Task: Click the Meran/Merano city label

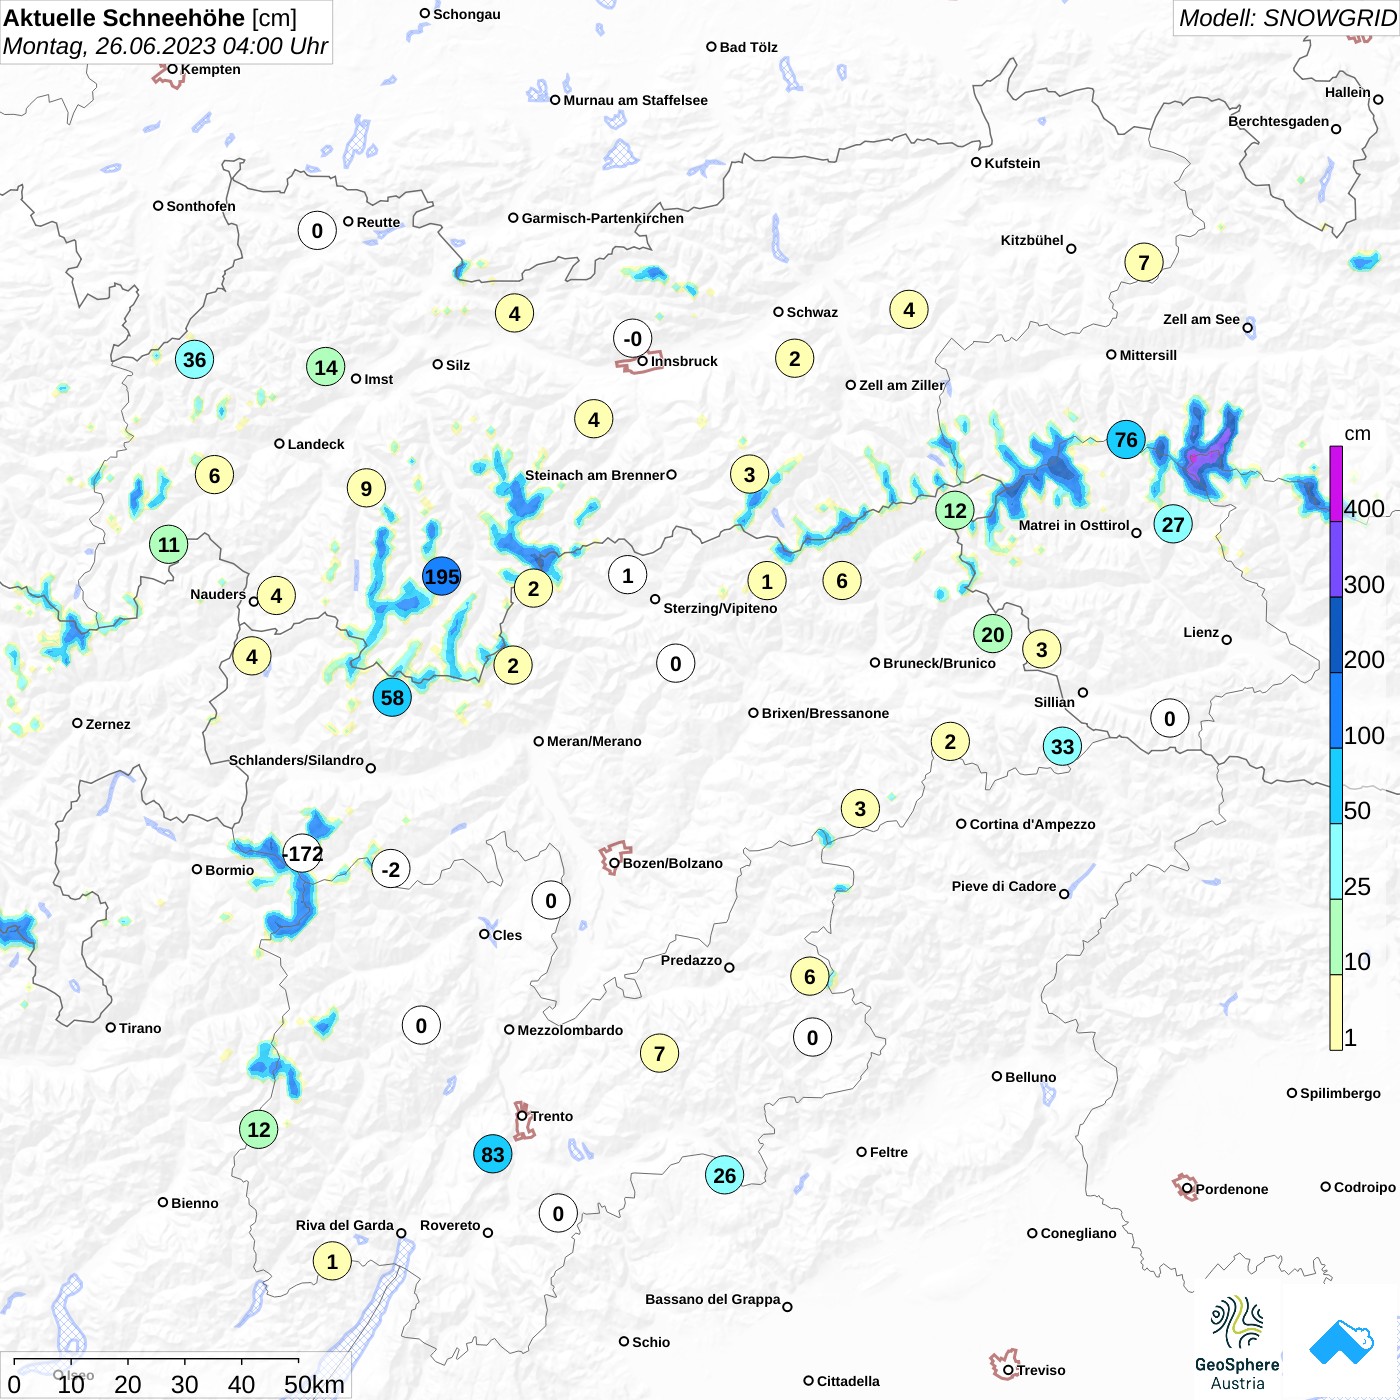Action: pyautogui.click(x=594, y=741)
